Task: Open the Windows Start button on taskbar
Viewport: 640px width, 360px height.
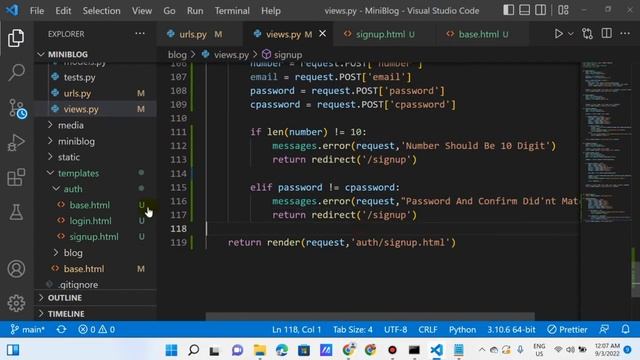Action: (171, 350)
